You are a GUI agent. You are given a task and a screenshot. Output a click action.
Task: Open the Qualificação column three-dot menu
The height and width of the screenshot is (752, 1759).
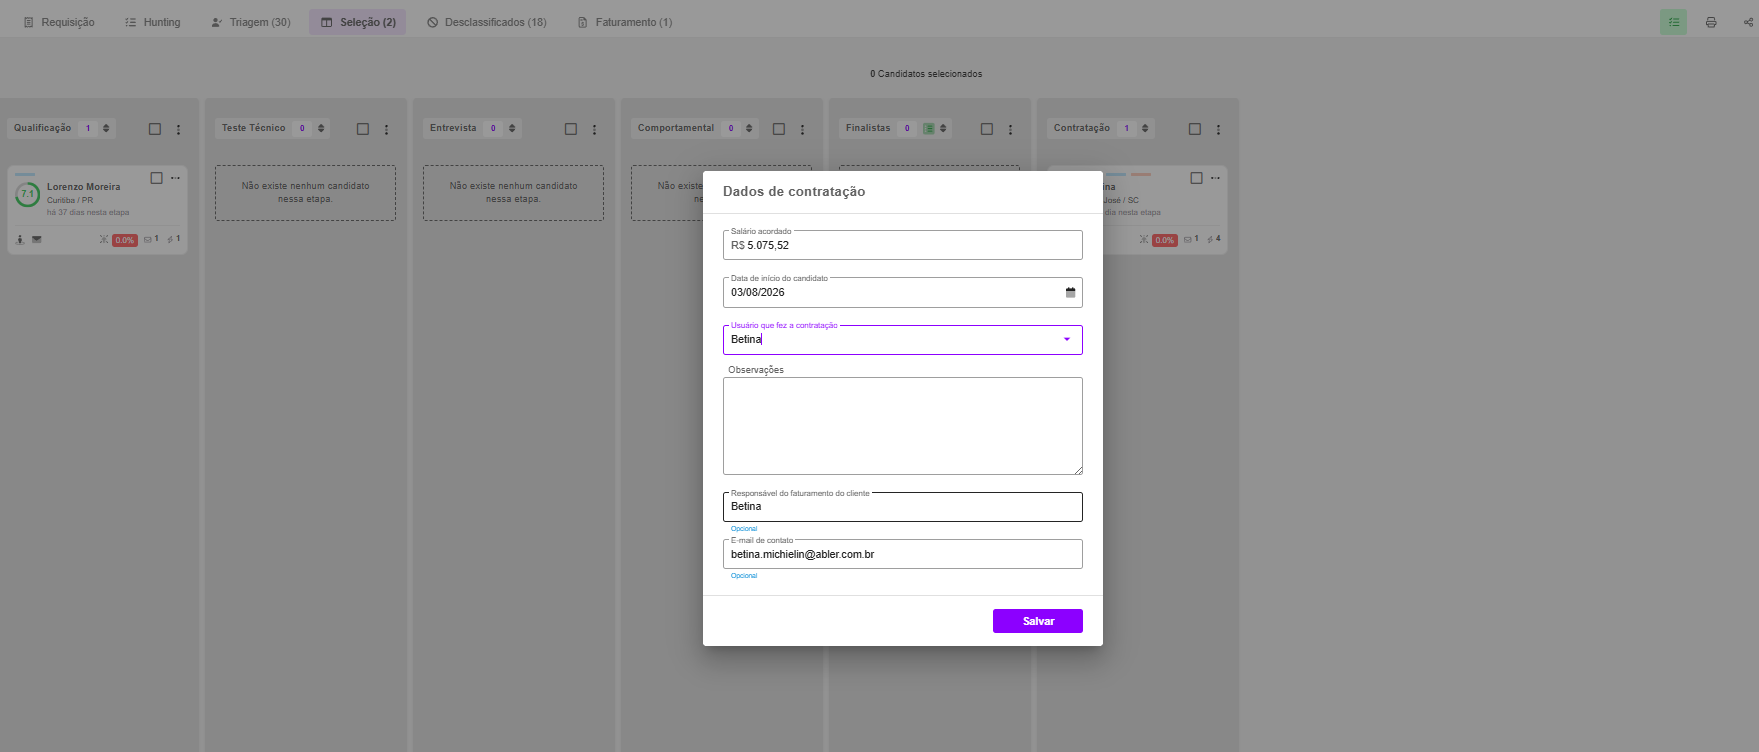[x=179, y=129]
